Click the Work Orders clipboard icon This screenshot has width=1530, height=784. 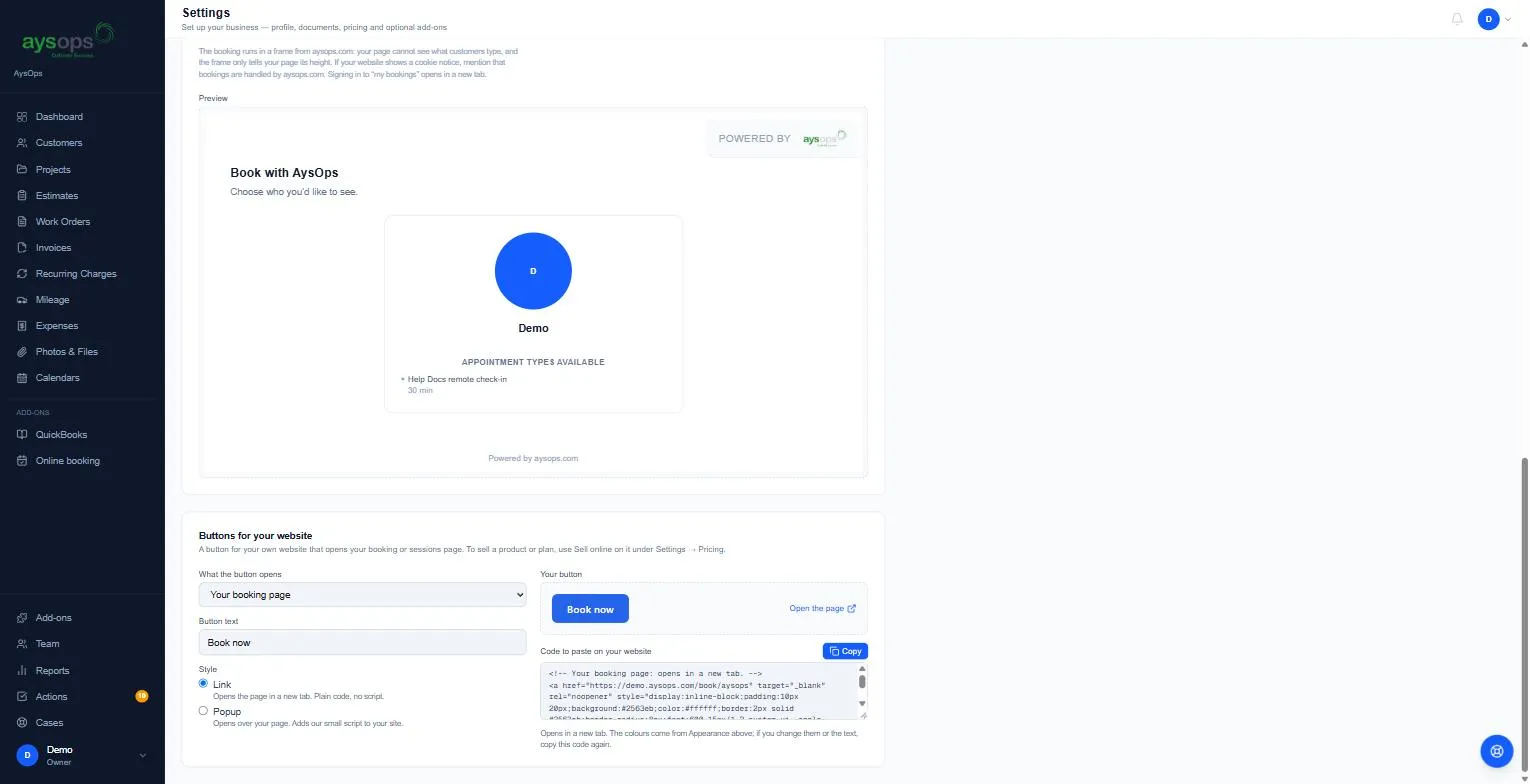[x=22, y=222]
